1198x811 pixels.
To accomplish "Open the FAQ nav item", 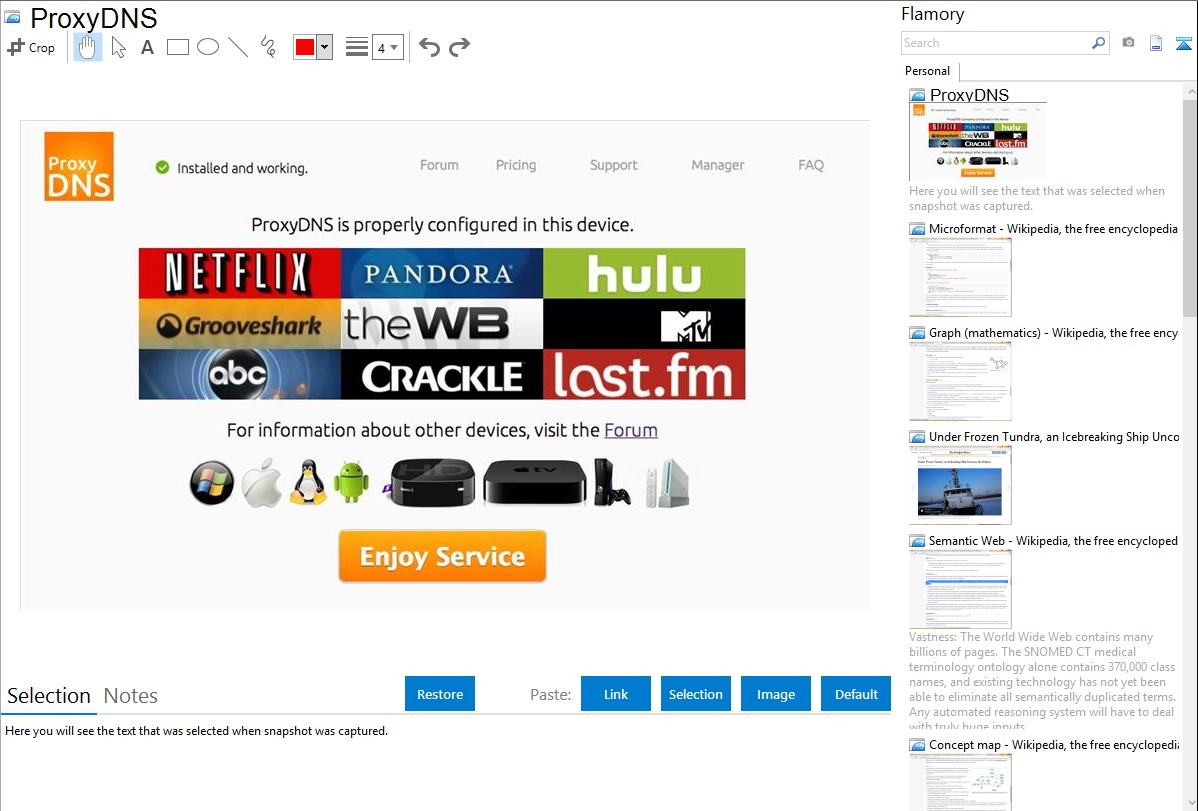I will tap(811, 165).
